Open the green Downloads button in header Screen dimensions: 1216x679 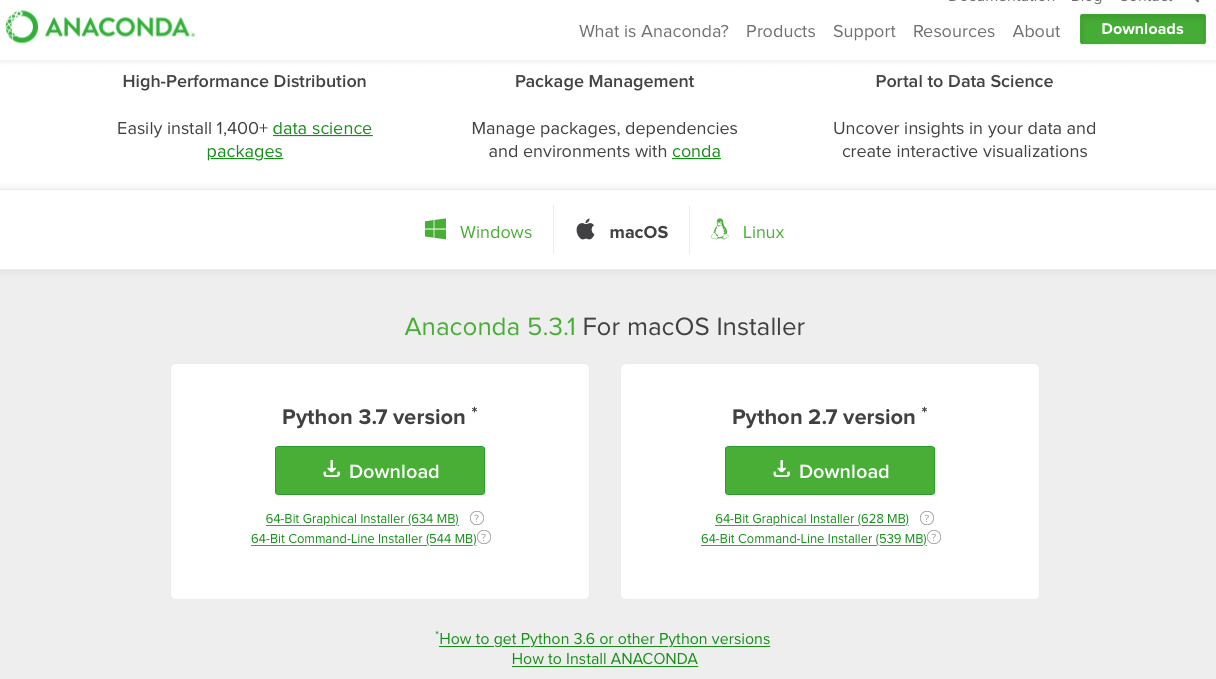[x=1142, y=29]
